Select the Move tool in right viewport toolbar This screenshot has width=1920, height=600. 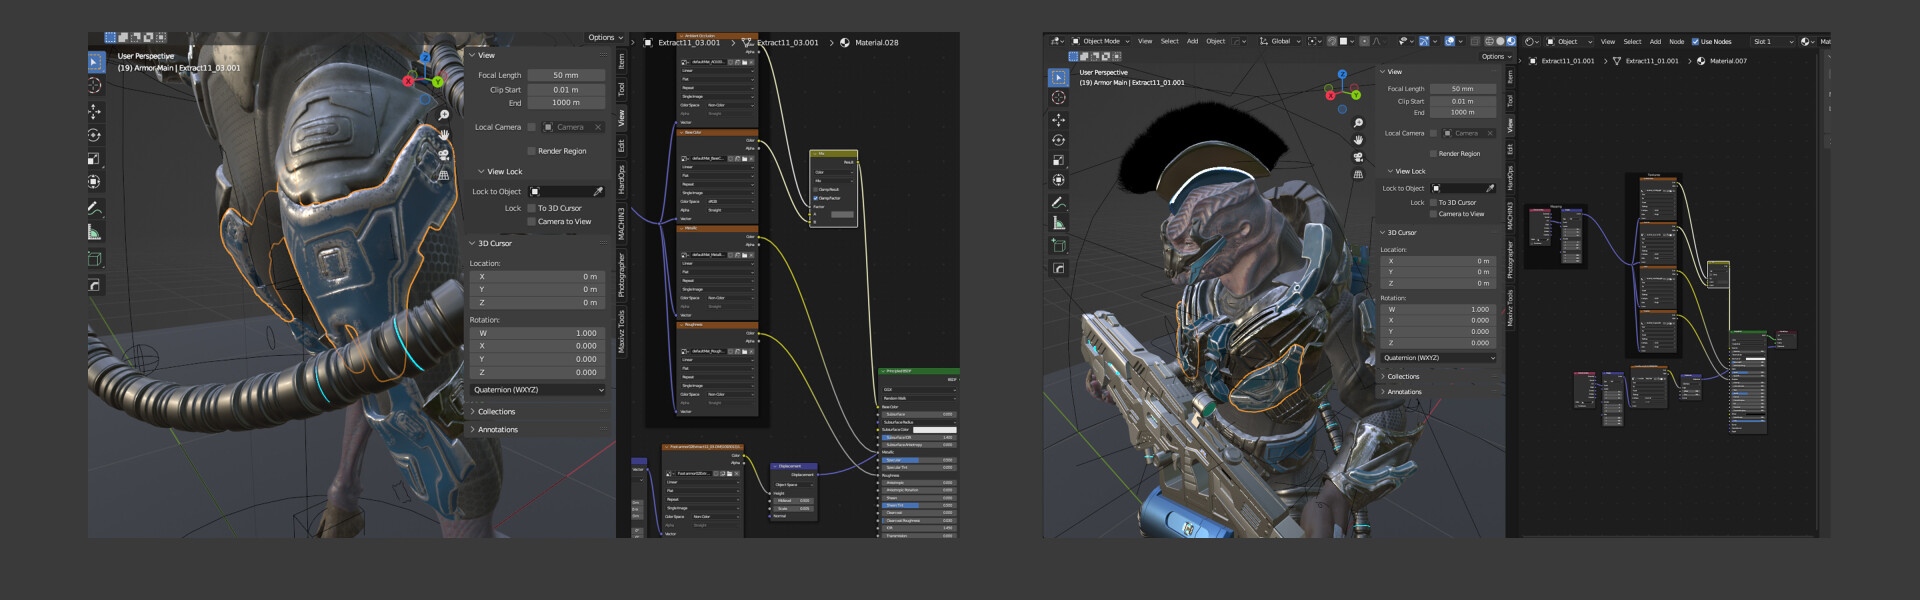pos(1058,119)
